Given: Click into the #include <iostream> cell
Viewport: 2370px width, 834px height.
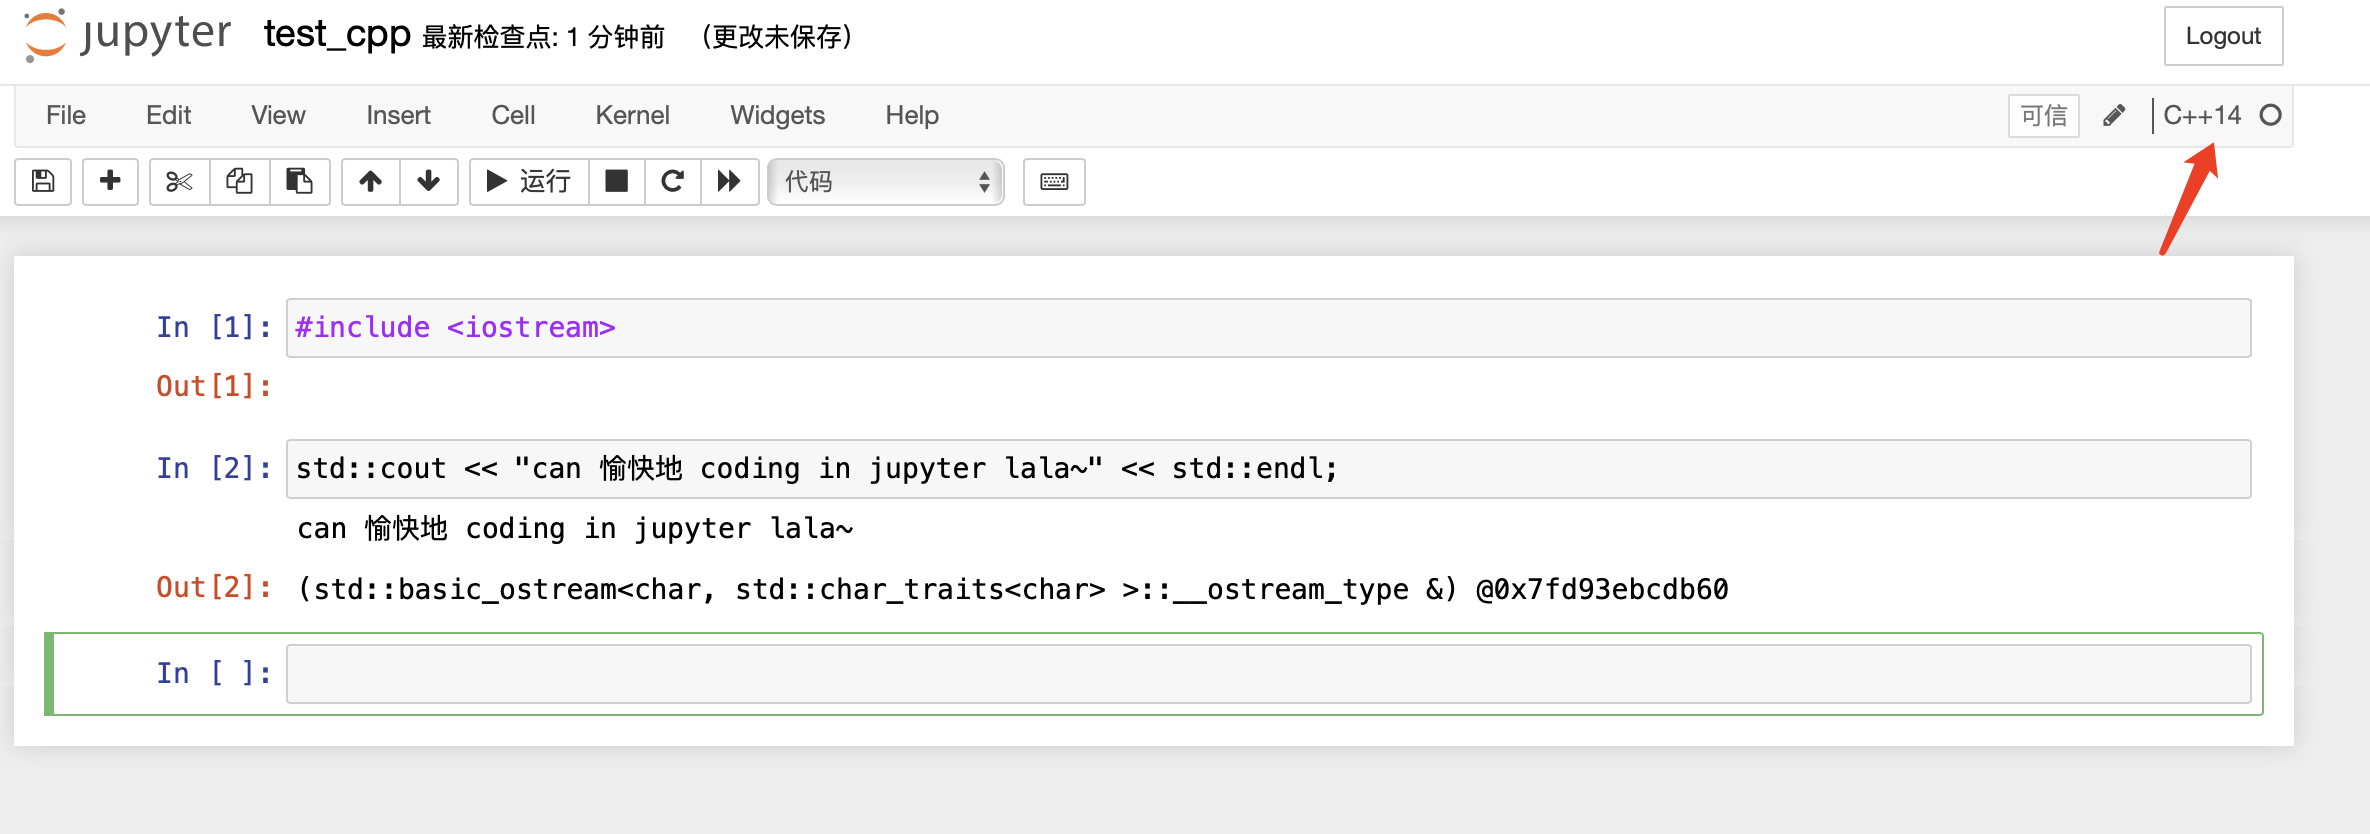Looking at the screenshot, I should tap(1268, 328).
